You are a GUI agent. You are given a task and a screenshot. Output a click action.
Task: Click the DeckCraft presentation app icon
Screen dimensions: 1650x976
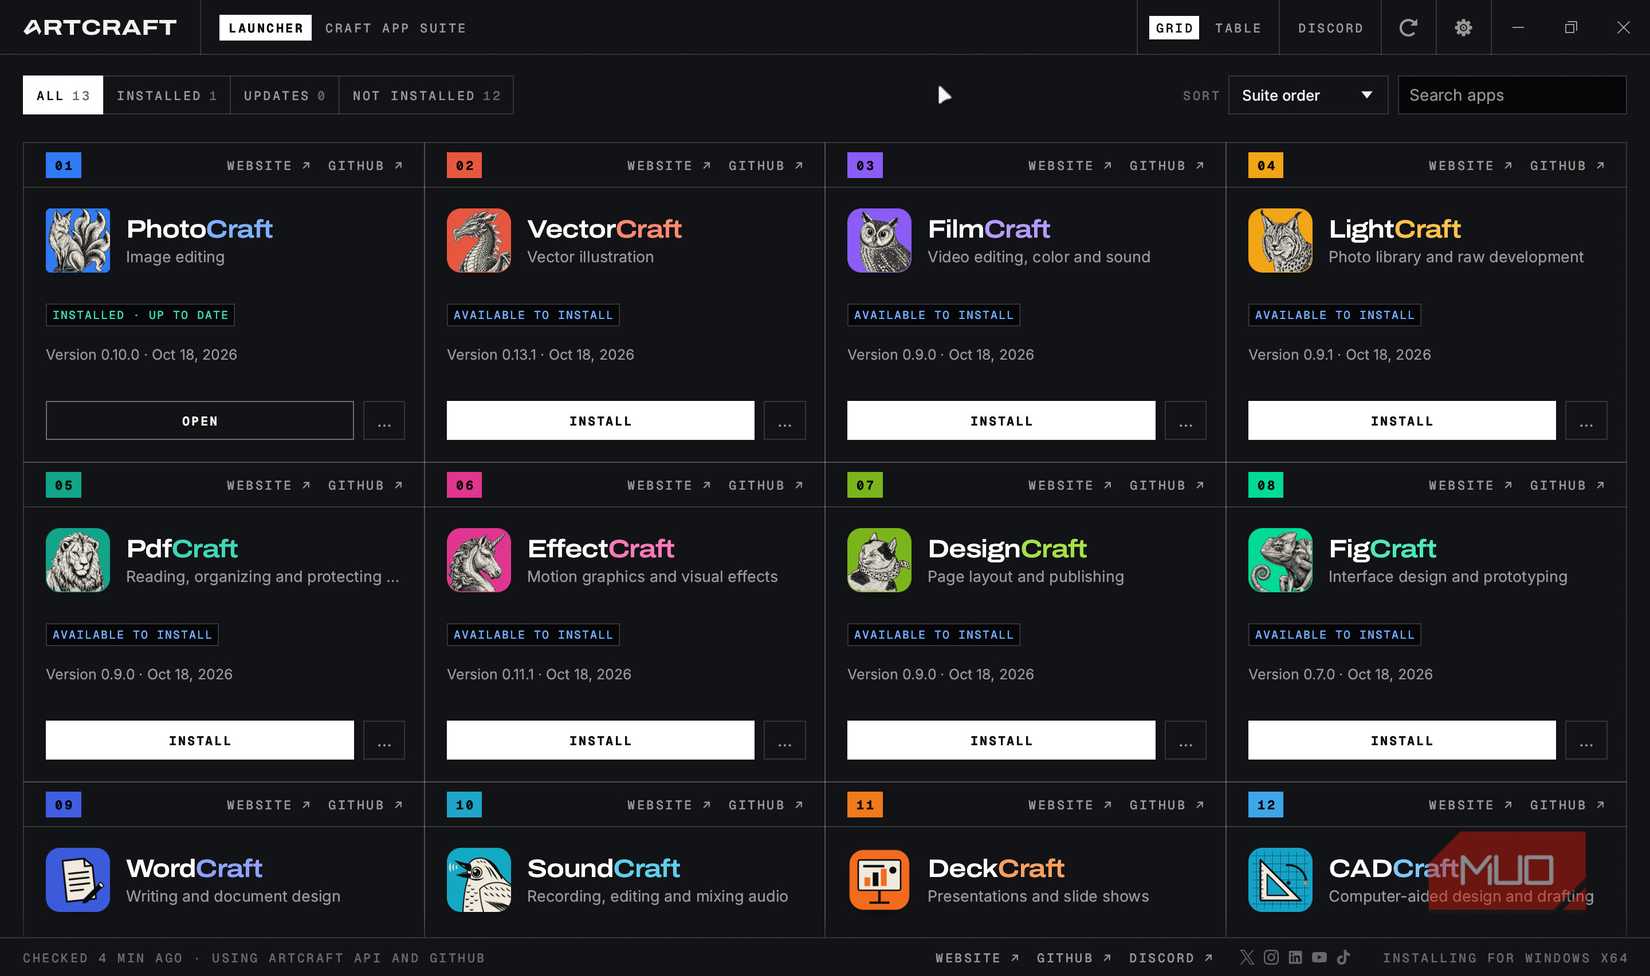[879, 880]
